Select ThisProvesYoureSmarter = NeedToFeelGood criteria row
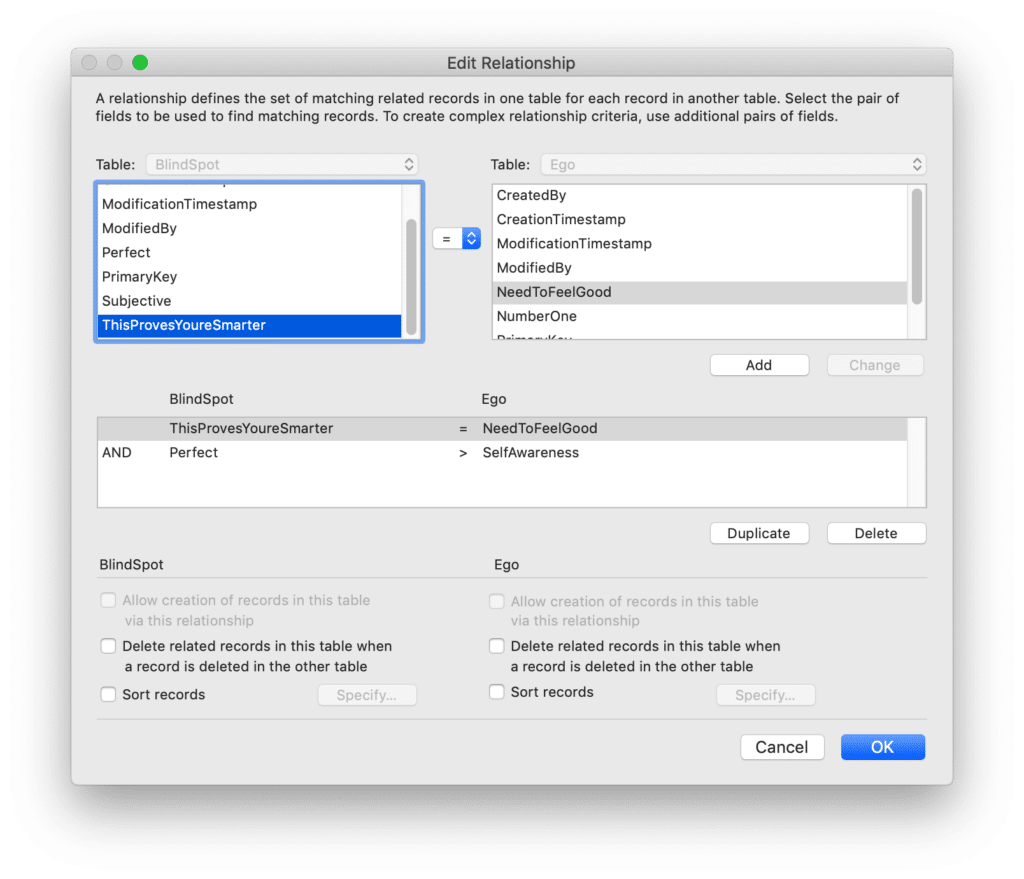The width and height of the screenshot is (1024, 879). [x=502, y=428]
